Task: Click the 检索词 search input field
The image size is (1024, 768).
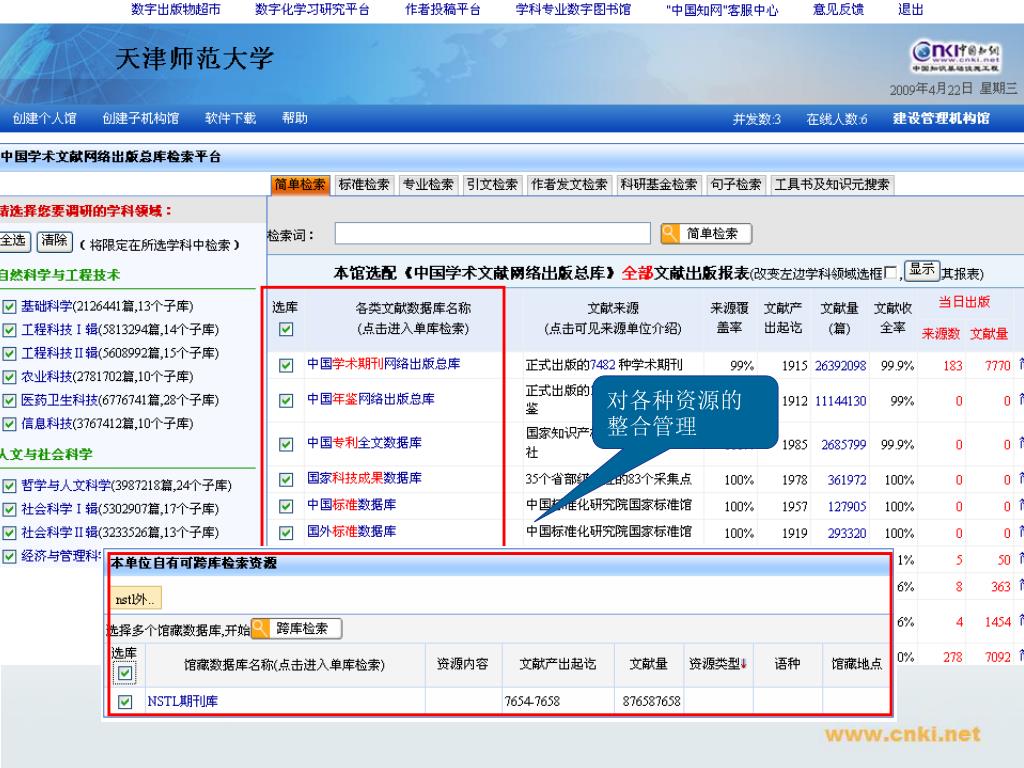Action: point(492,233)
